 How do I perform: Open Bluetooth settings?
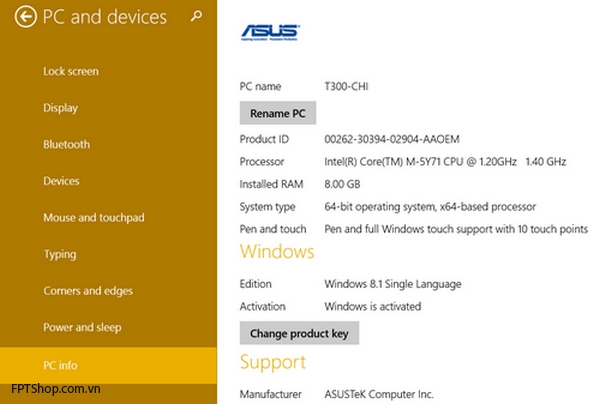coord(67,144)
